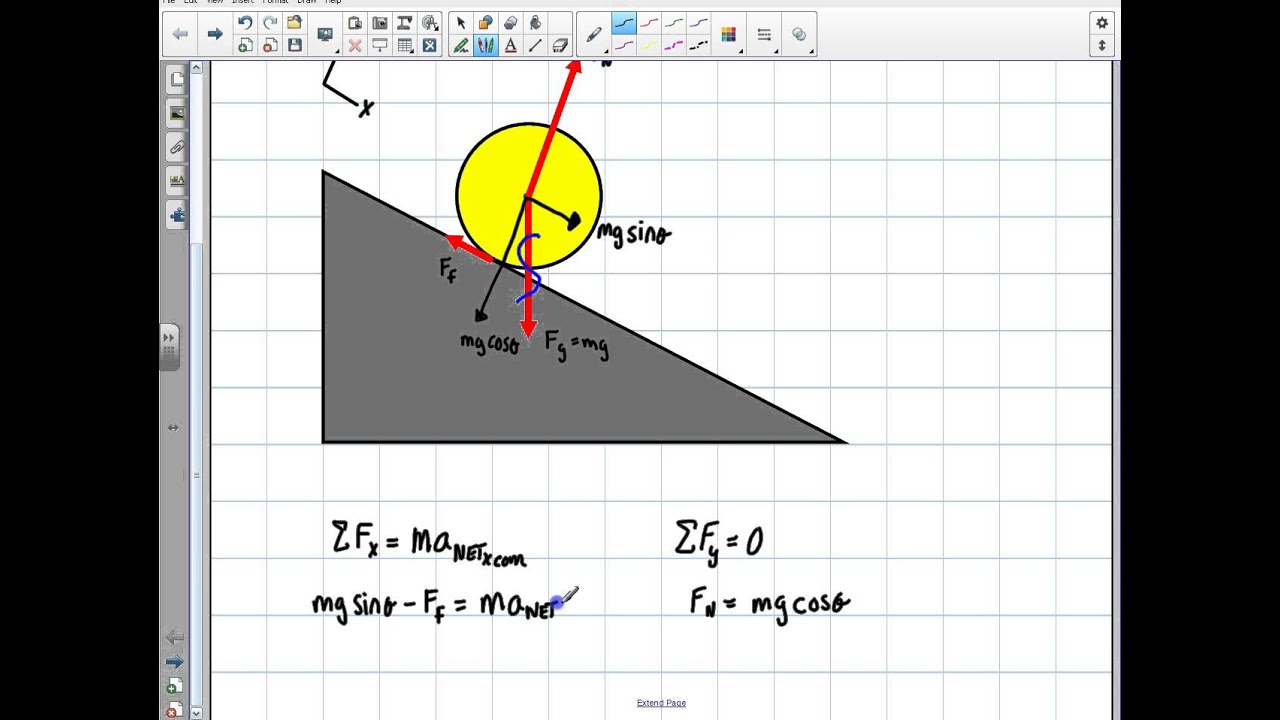
Task: Show the screen shade
Action: (x=380, y=46)
